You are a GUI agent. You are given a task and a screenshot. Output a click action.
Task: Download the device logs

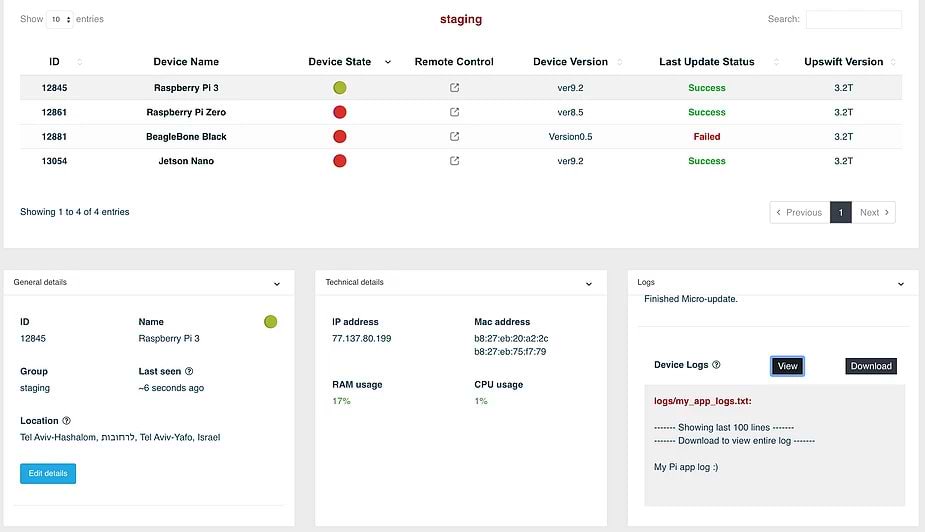point(870,366)
